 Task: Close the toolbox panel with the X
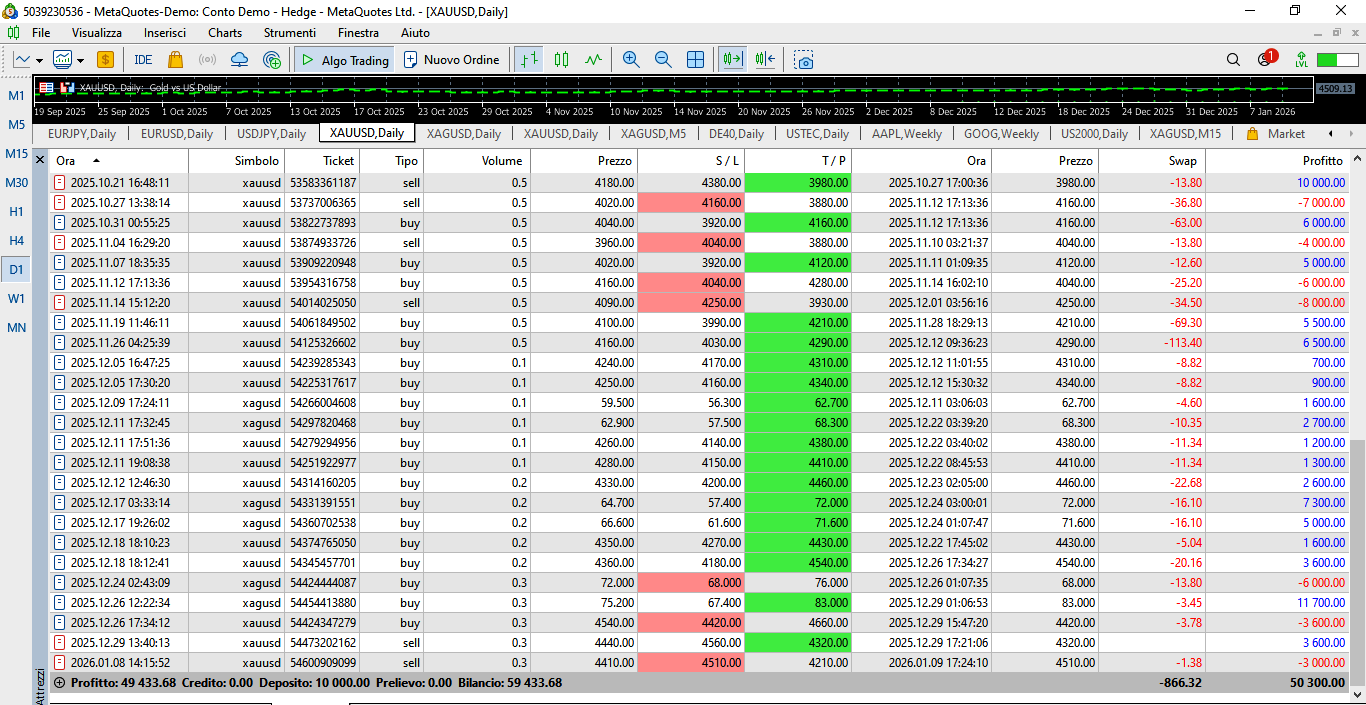40,160
